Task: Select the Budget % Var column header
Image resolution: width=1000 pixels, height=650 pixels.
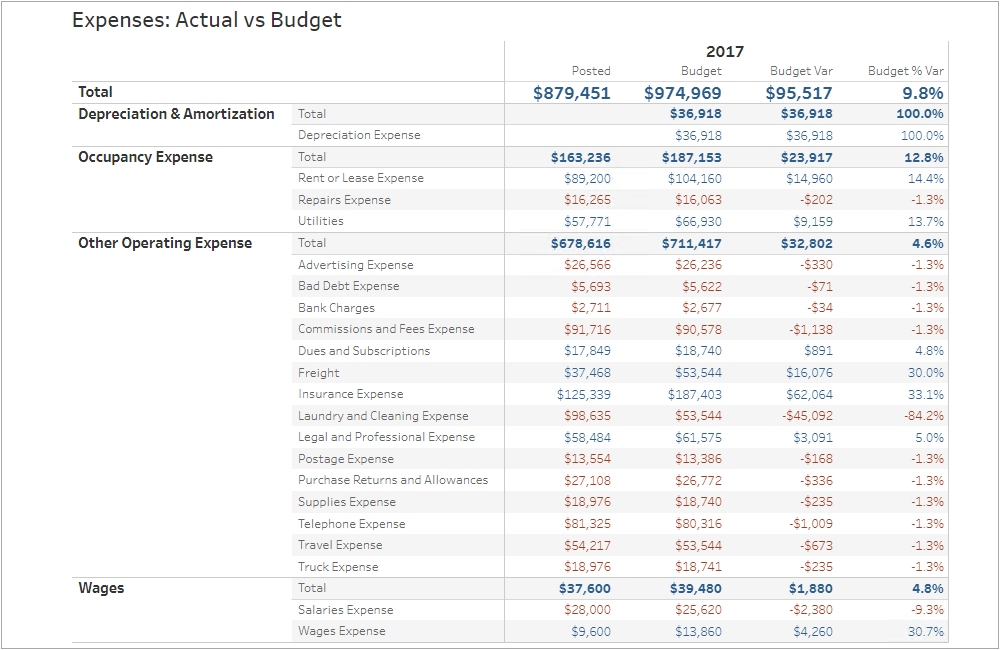Action: point(906,71)
